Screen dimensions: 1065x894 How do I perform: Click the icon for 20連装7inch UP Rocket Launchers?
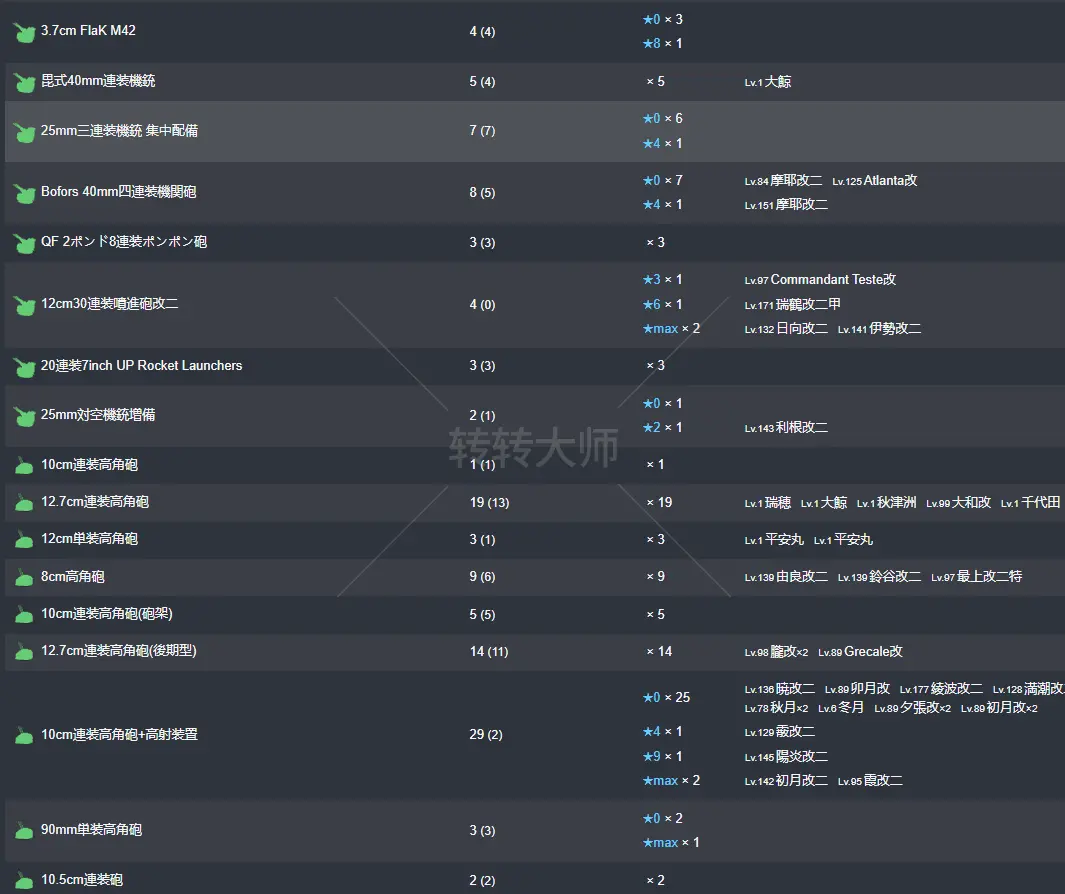(24, 367)
